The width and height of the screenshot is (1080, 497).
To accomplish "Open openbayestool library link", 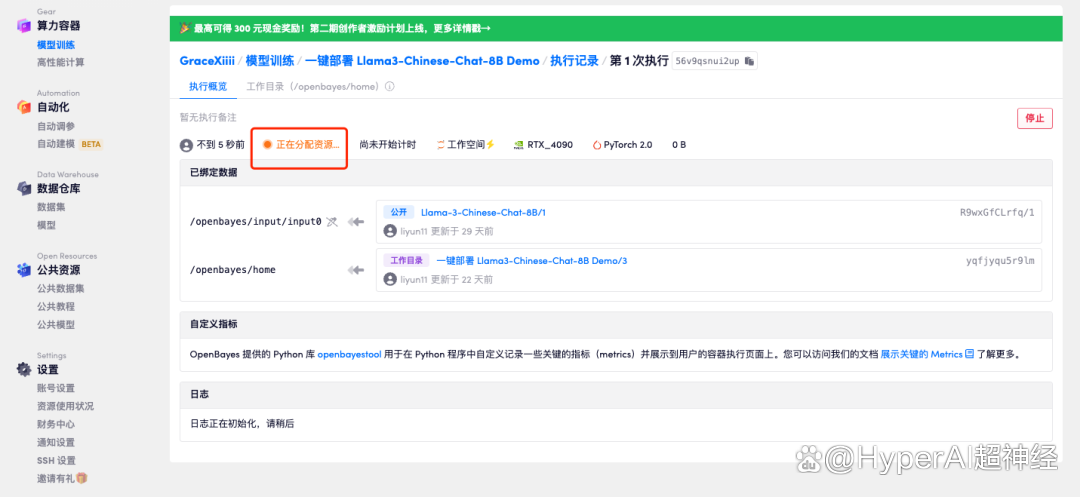I will [x=349, y=355].
